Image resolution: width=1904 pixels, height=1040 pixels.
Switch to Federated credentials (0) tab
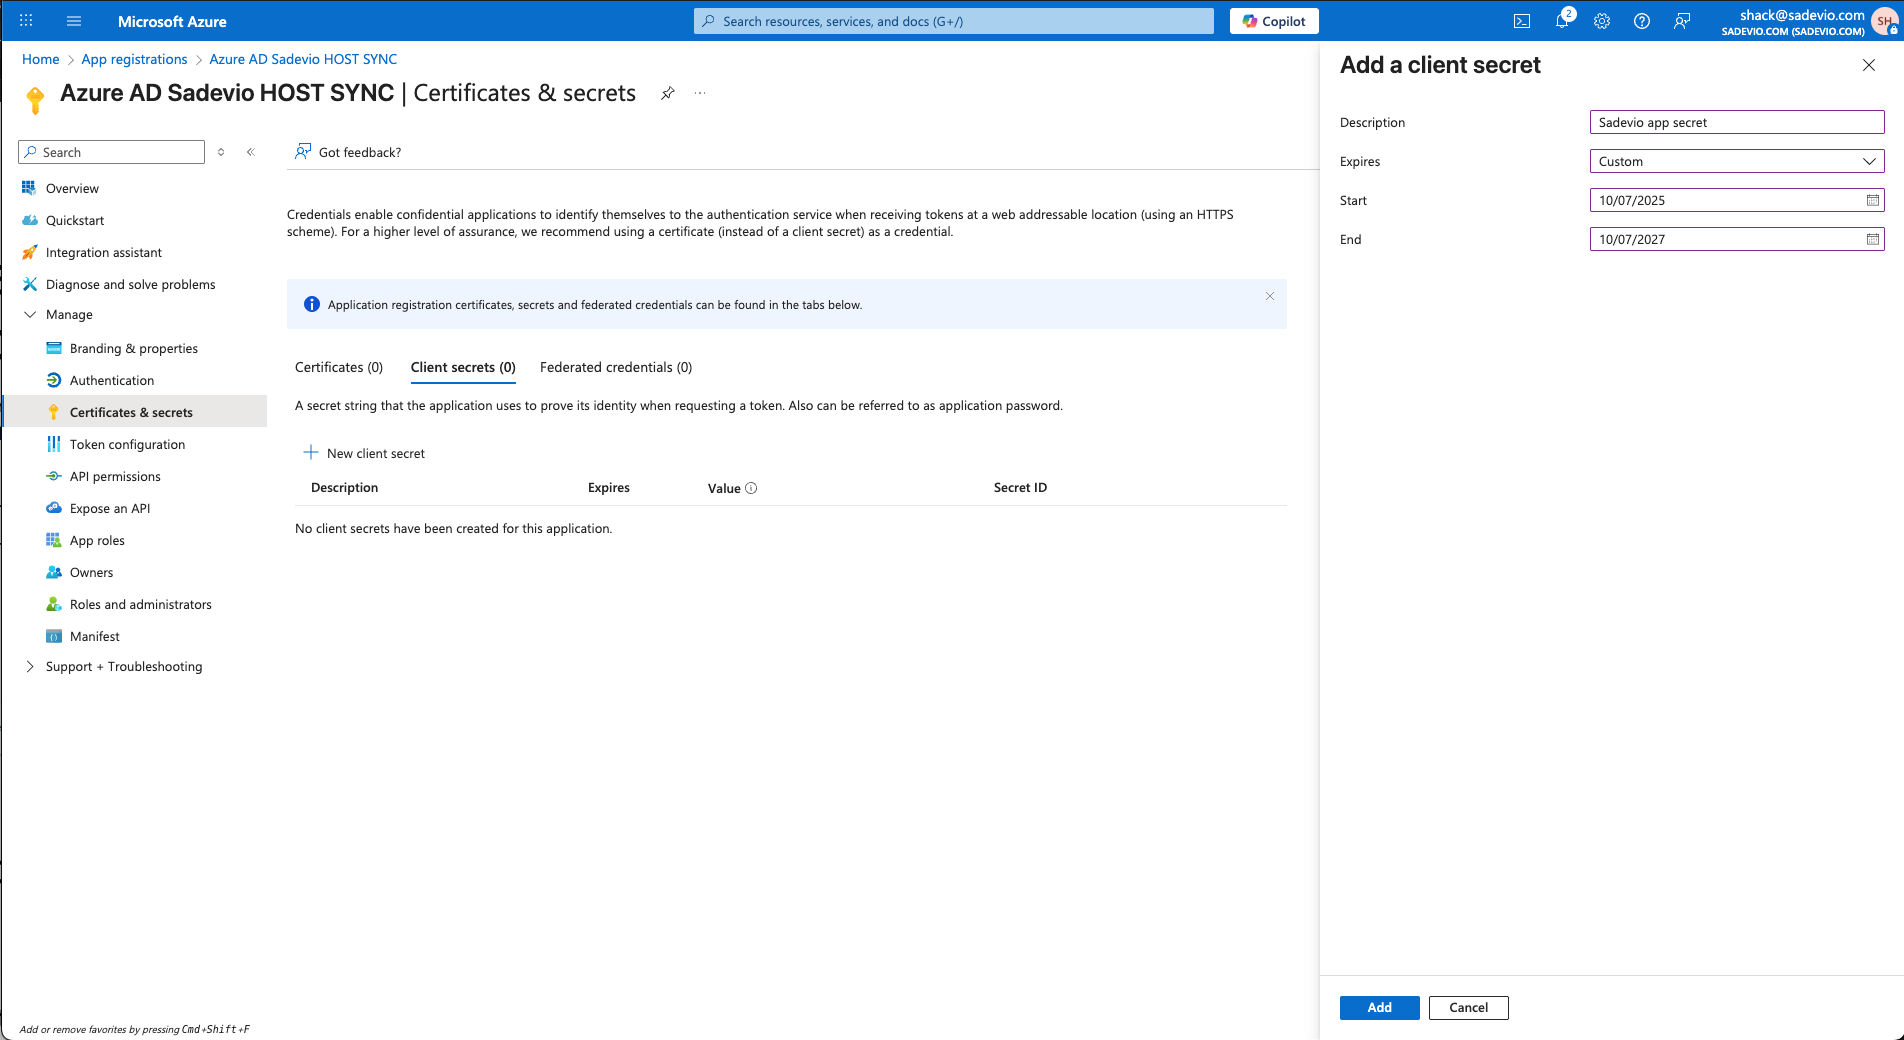pyautogui.click(x=615, y=367)
